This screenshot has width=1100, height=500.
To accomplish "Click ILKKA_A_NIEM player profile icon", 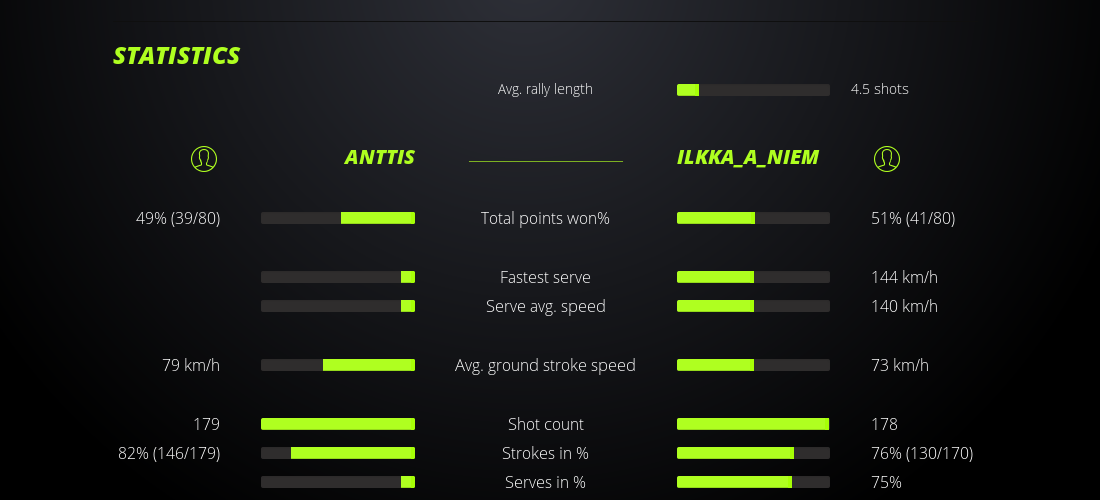I will (x=886, y=158).
